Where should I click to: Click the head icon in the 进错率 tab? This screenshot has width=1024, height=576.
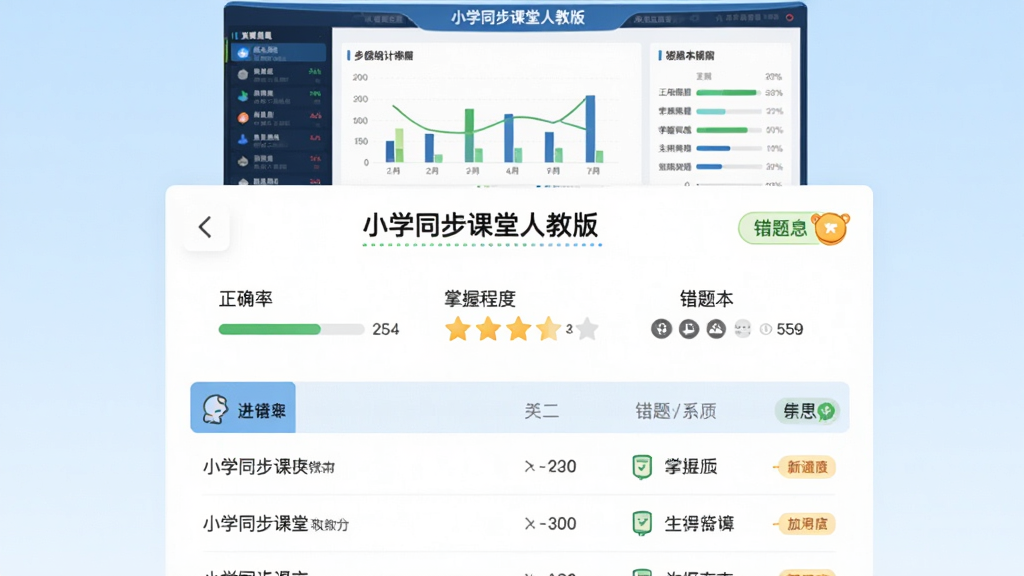pos(215,409)
